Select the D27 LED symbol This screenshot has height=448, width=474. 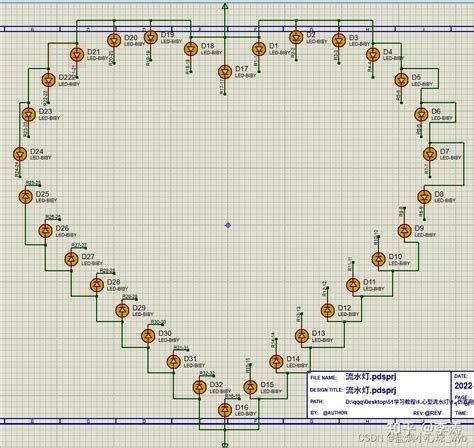(x=71, y=259)
